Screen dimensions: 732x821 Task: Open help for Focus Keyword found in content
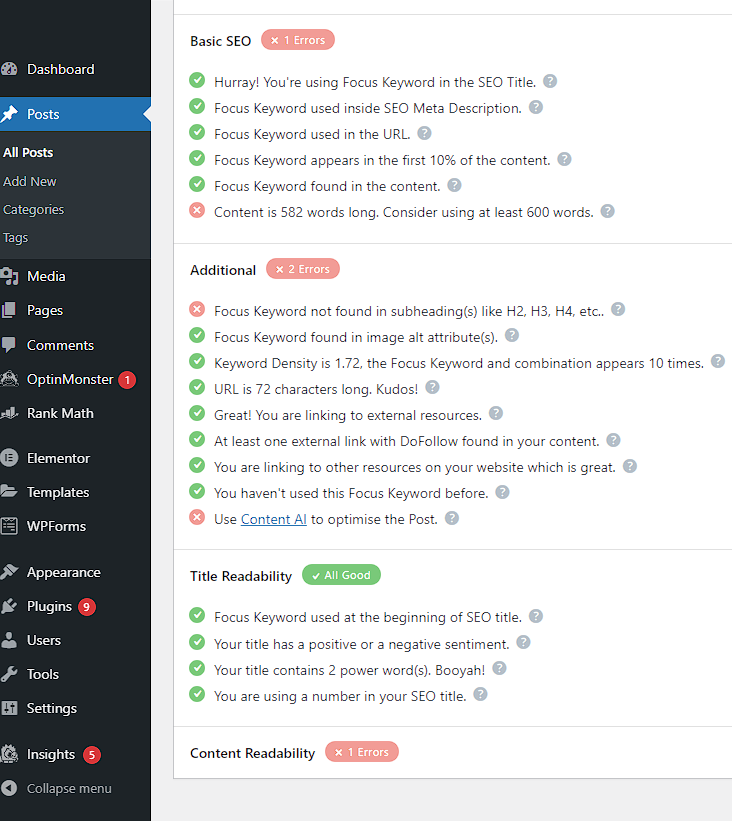[x=454, y=185]
